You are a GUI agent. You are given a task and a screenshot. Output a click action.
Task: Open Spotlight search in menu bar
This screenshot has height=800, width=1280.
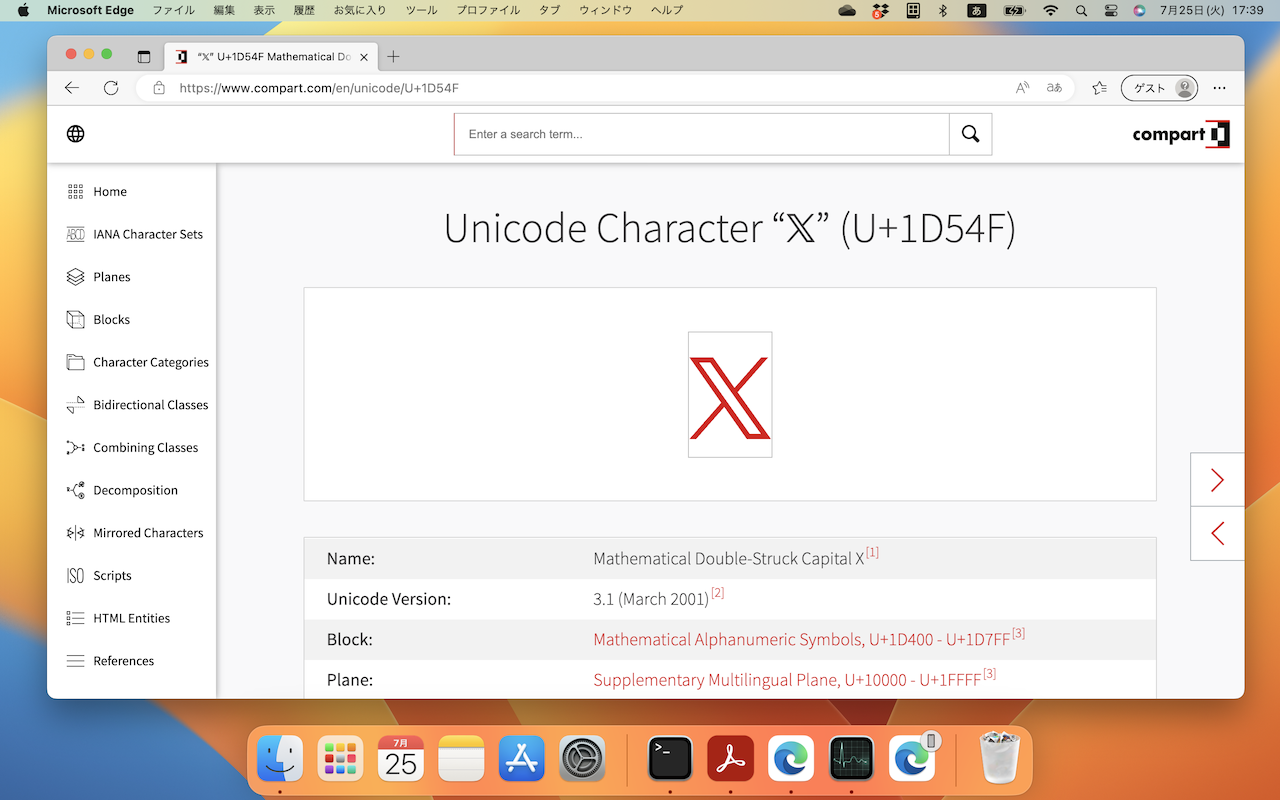(x=1081, y=10)
